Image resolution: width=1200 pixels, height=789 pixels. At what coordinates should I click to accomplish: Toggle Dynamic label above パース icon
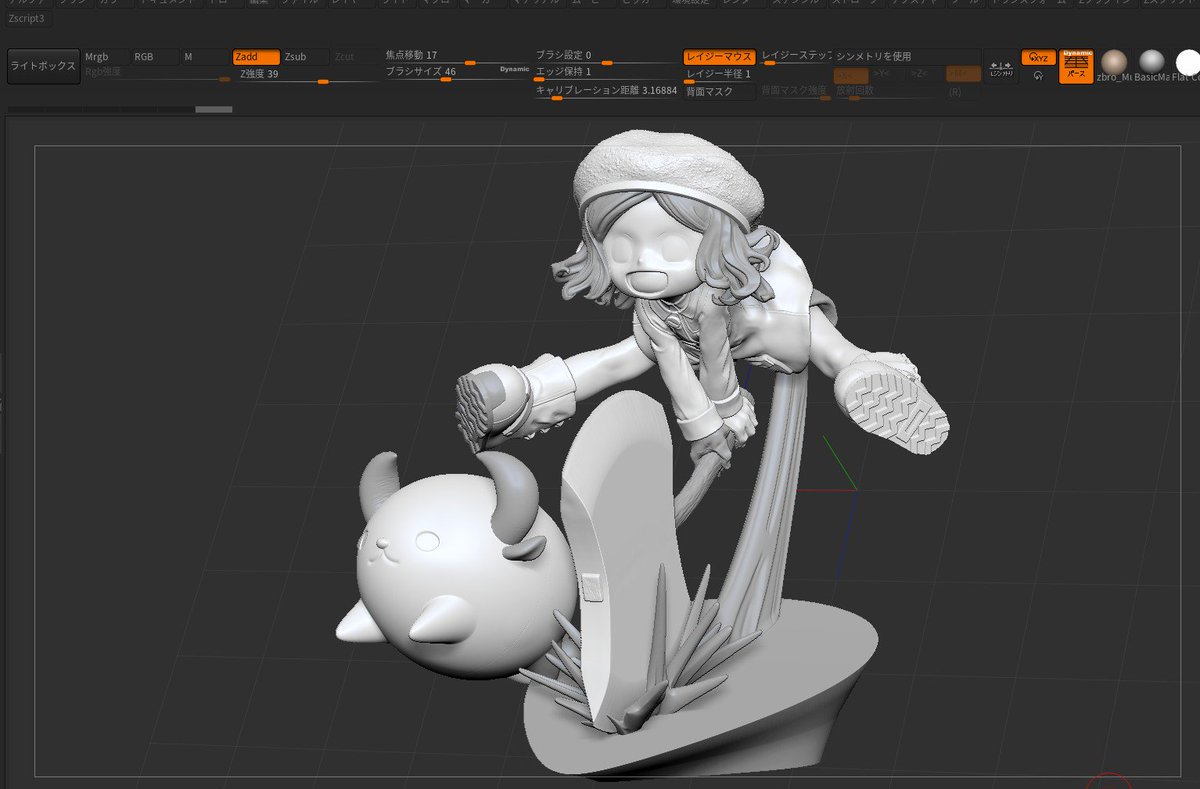coord(1076,52)
